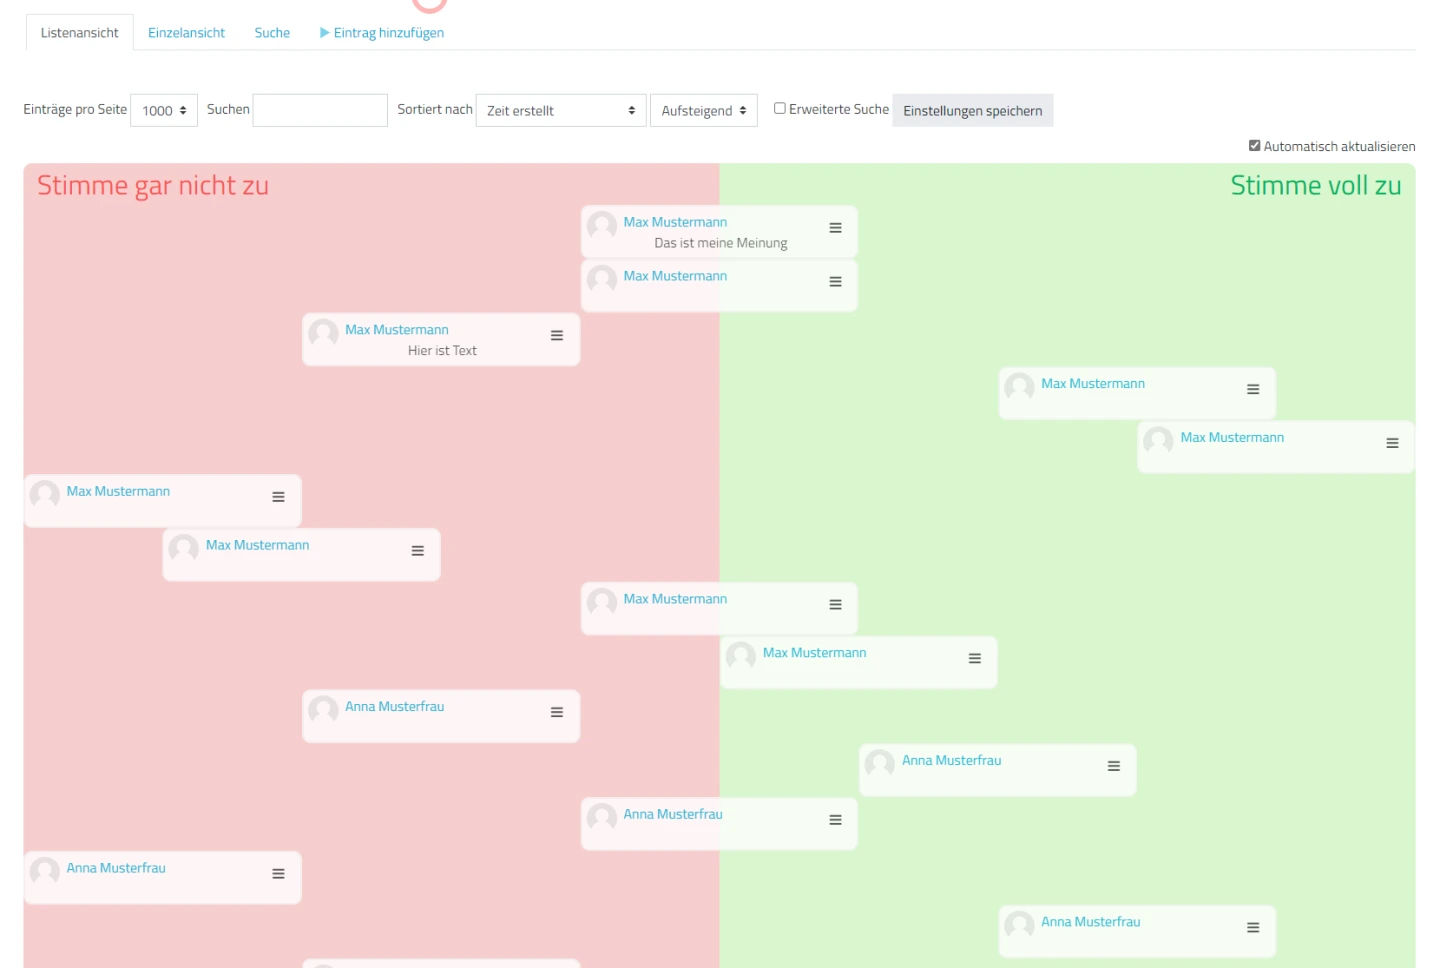Expand the Sortiert nach dropdown showing Zeit erstellt

click(x=560, y=111)
